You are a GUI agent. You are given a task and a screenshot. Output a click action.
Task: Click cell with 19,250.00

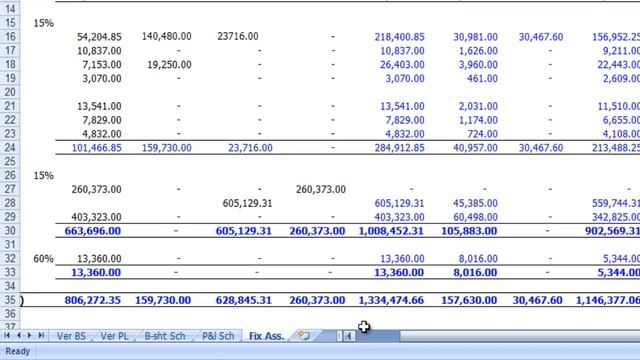(169, 65)
